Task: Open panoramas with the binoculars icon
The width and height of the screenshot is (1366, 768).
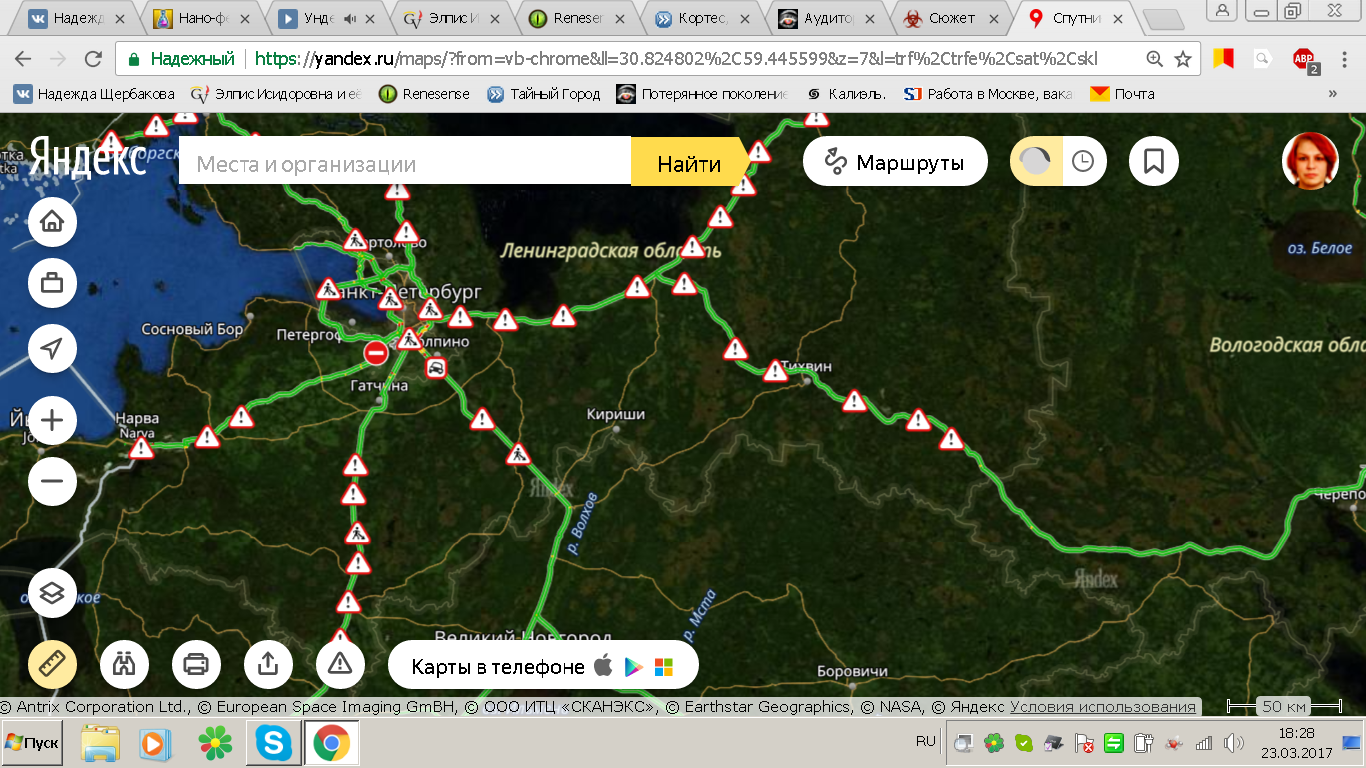Action: pyautogui.click(x=124, y=663)
